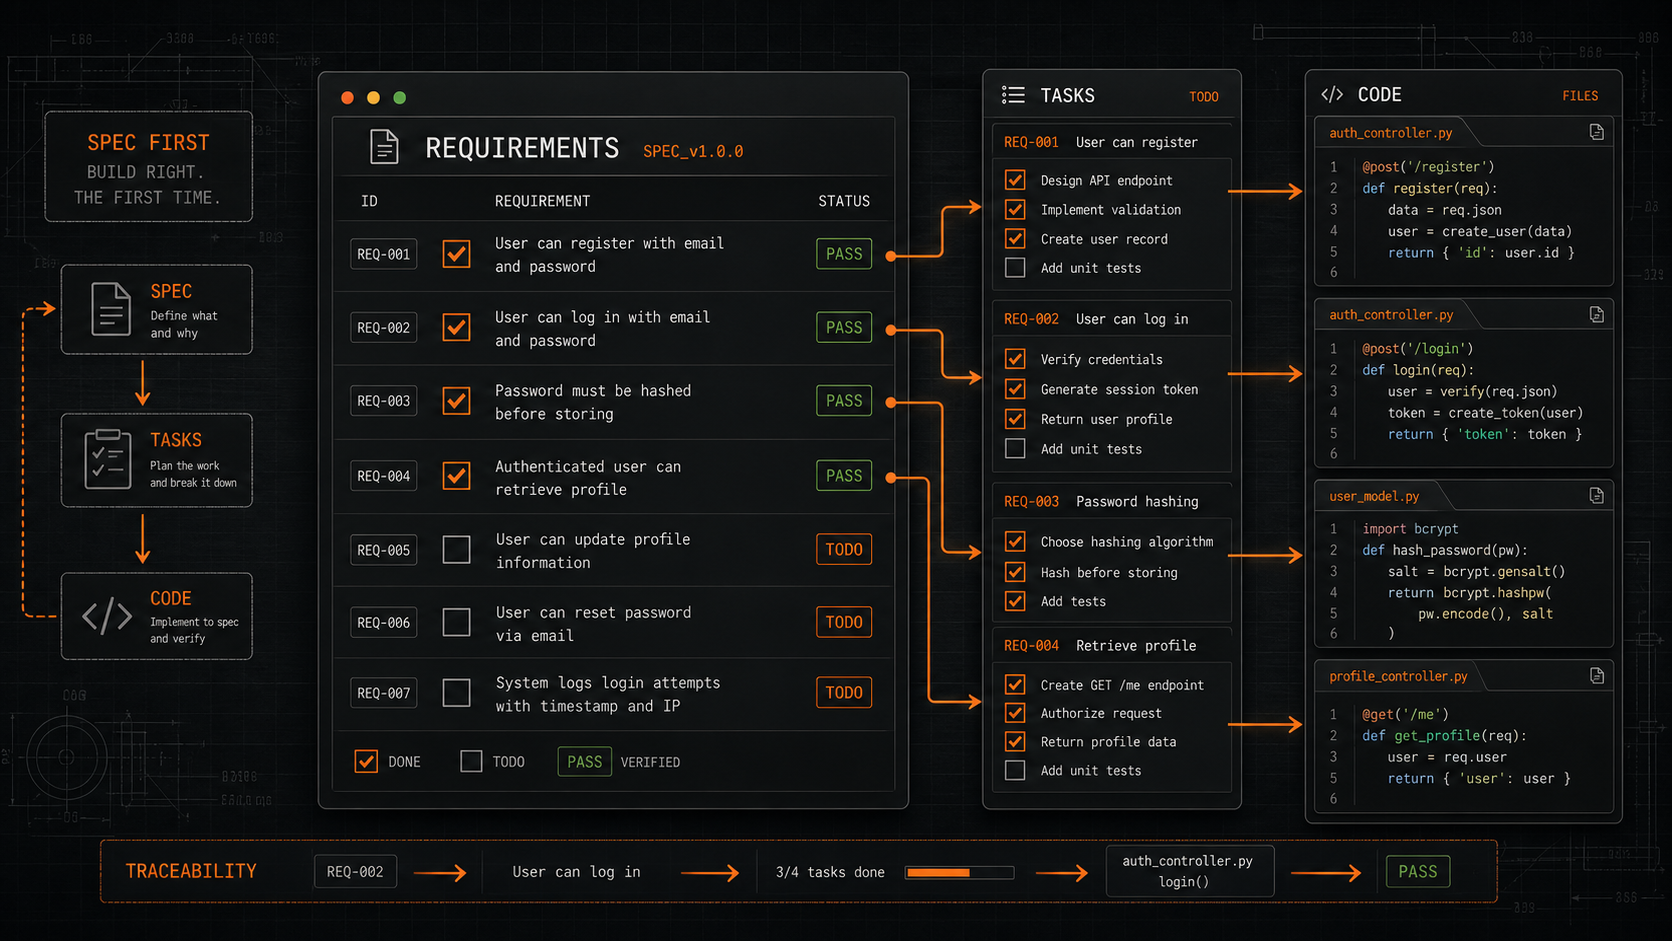Click the Code brackets icon in panel header

click(1332, 94)
